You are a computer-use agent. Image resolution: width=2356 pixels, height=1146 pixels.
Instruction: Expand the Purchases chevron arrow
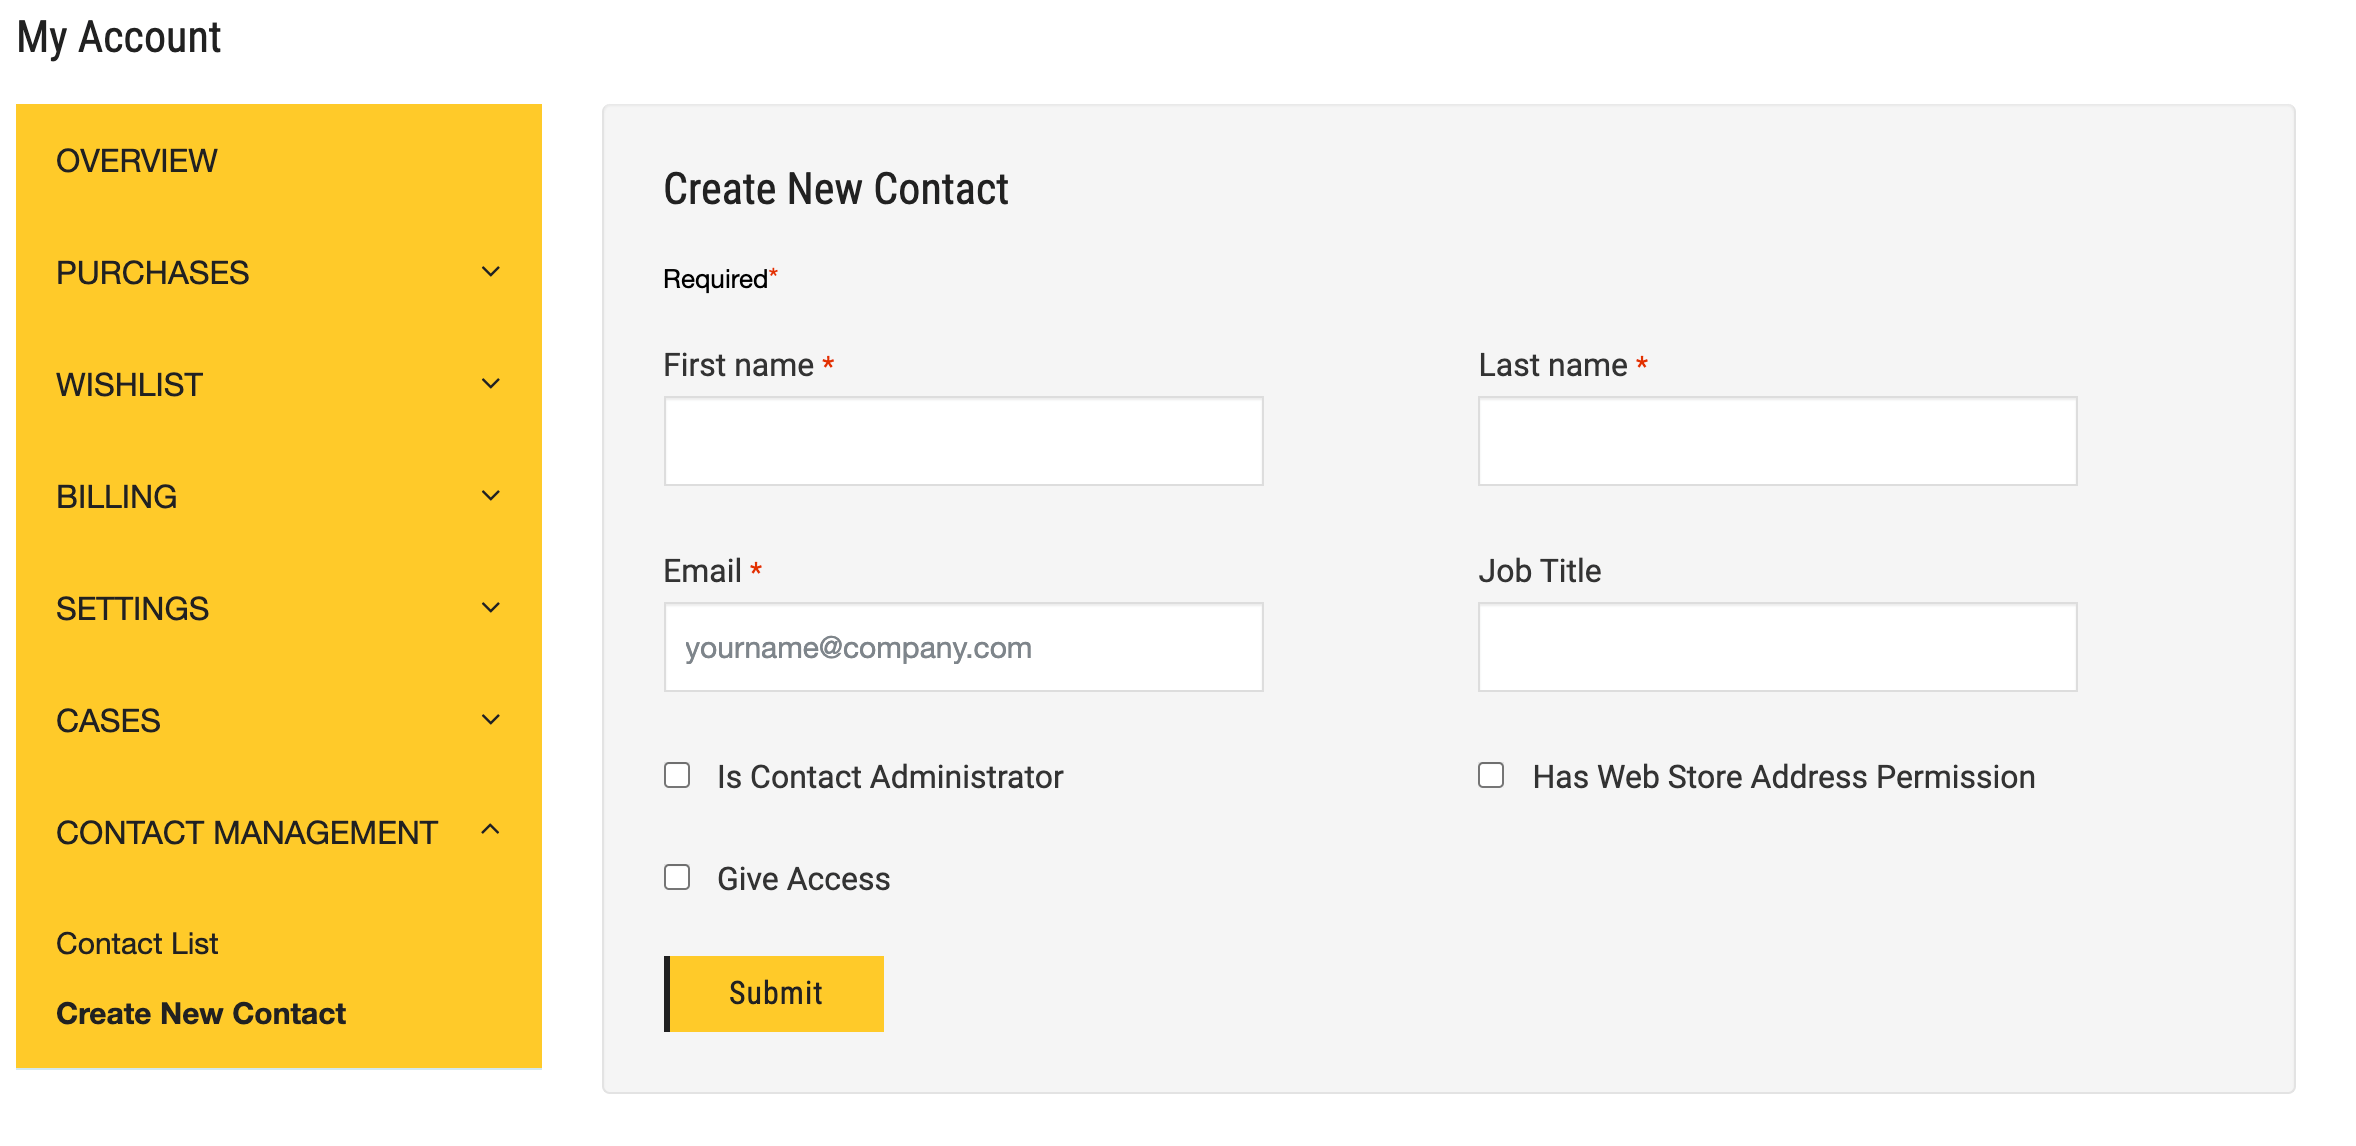click(x=490, y=272)
